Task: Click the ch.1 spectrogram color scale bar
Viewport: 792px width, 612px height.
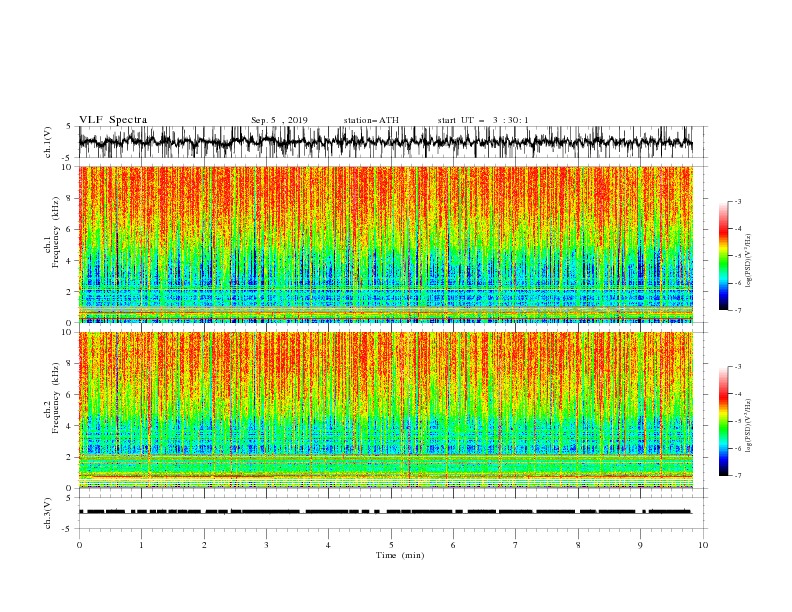Action: (x=723, y=256)
